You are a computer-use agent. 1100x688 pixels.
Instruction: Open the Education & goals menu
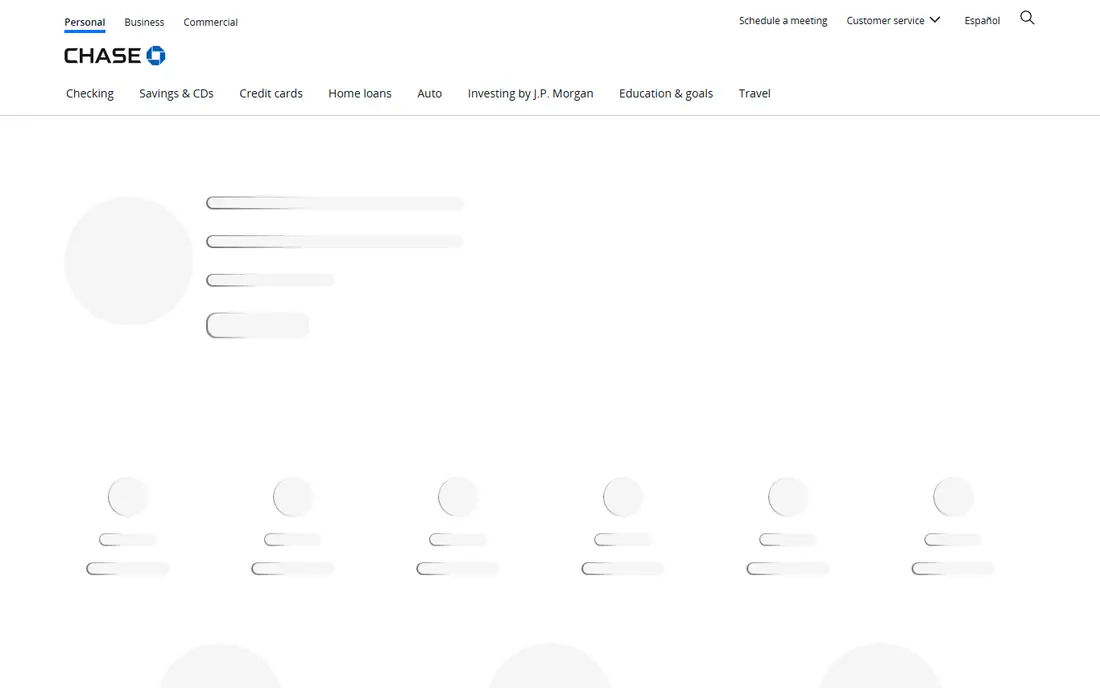666,93
